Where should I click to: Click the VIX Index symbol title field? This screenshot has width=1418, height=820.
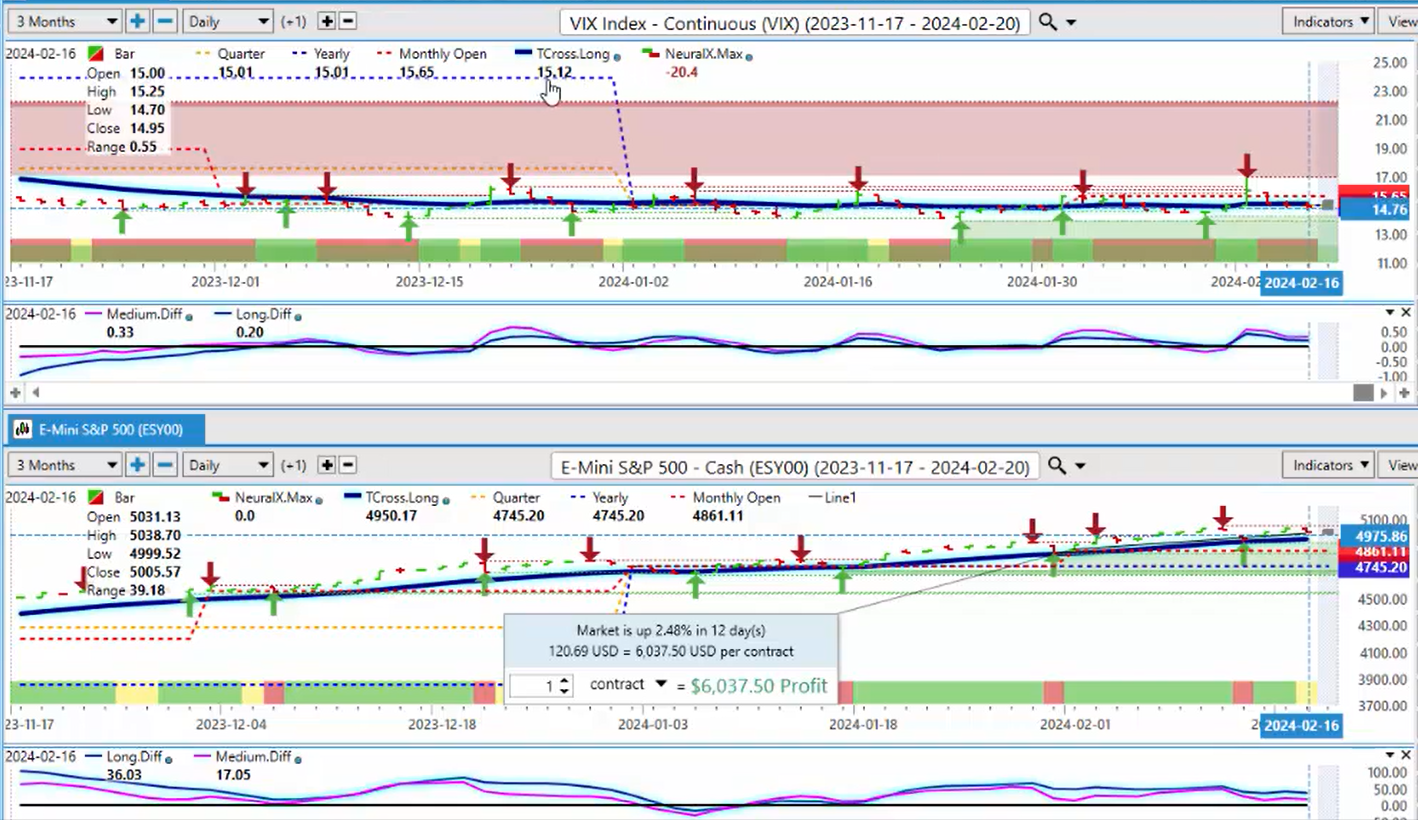pos(794,22)
